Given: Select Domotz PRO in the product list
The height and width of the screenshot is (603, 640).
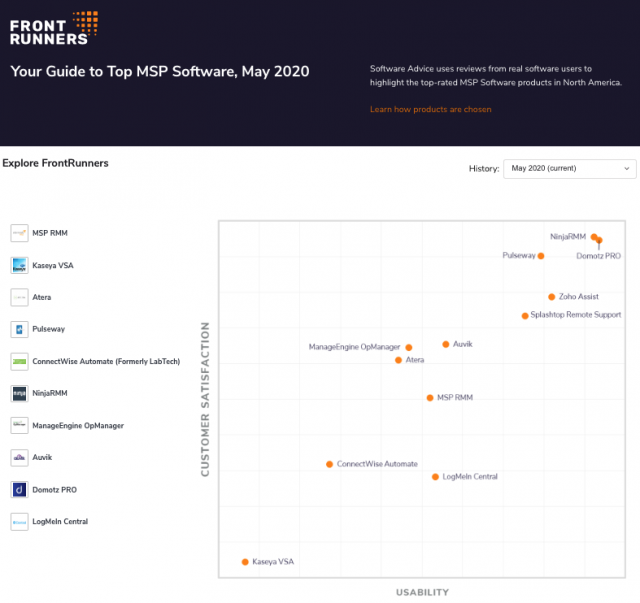Looking at the screenshot, I should click(x=54, y=490).
